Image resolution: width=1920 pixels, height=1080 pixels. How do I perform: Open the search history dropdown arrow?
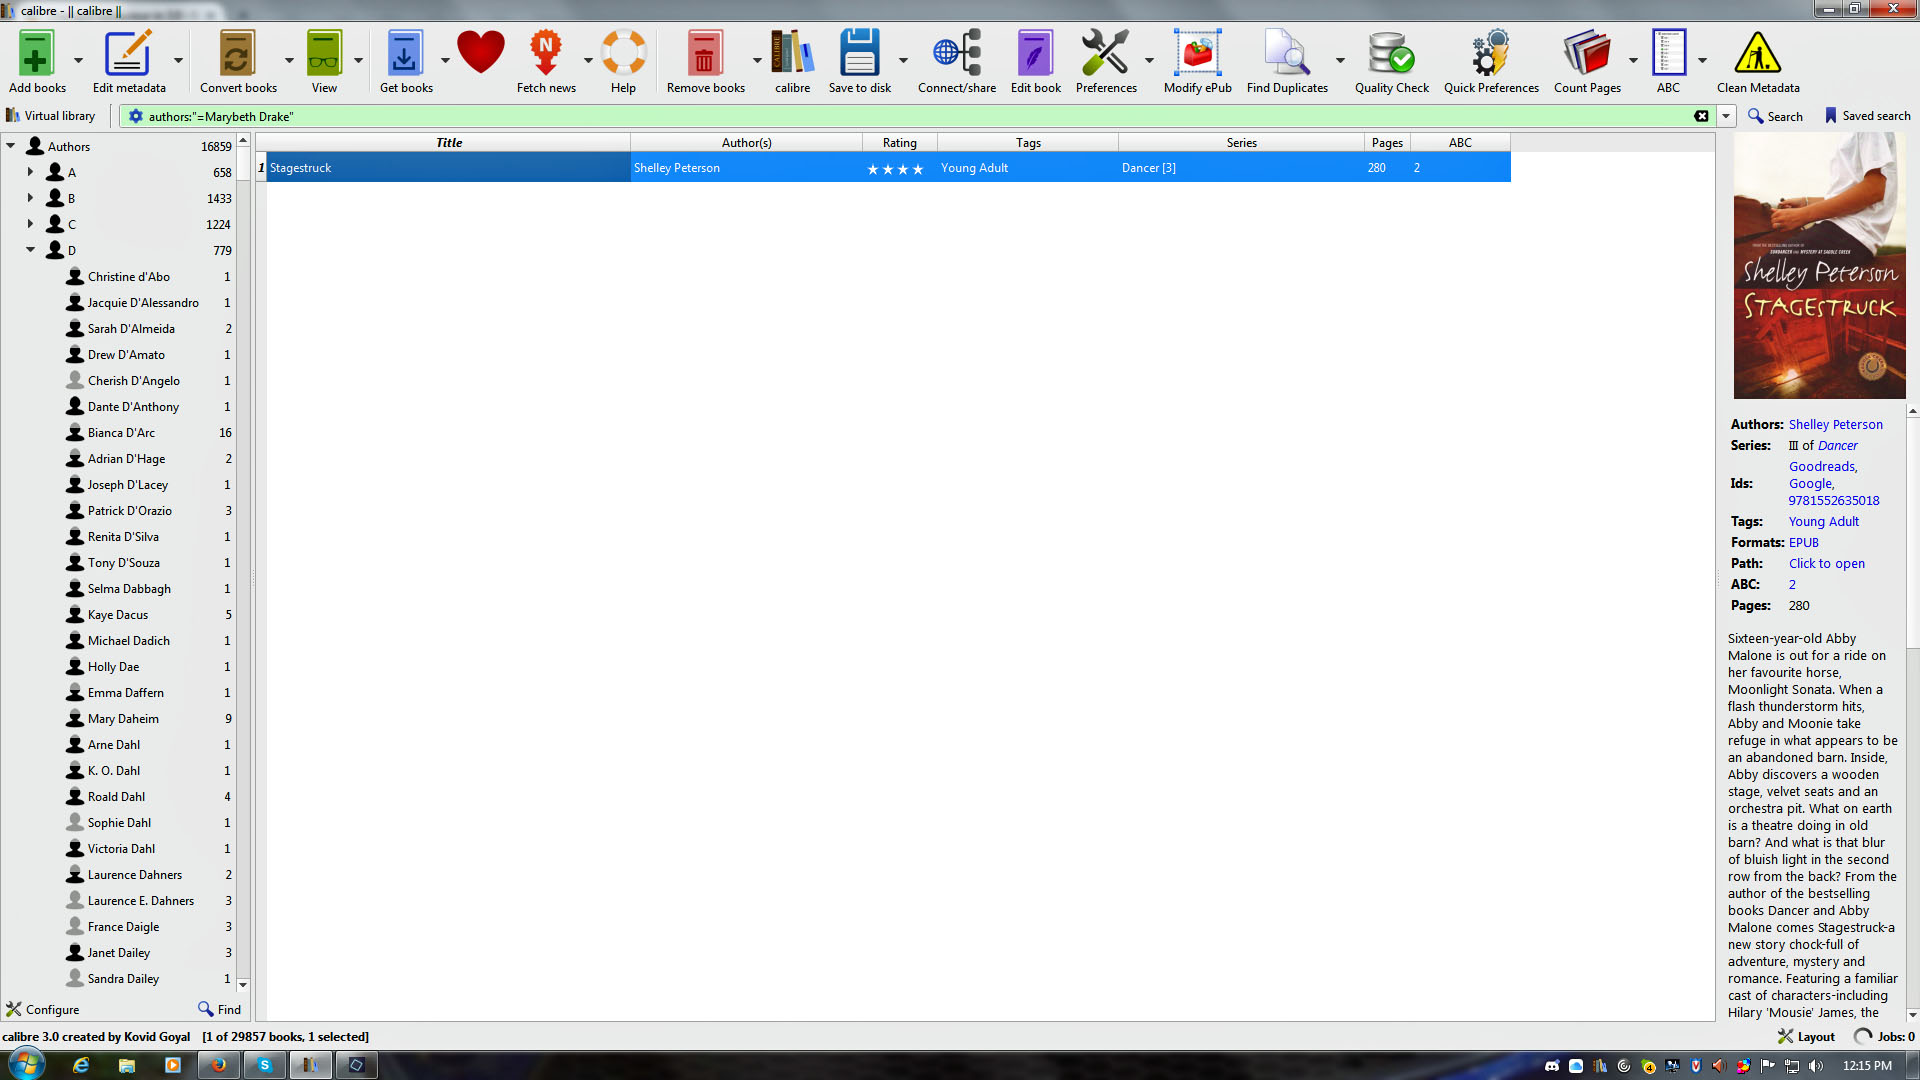pyautogui.click(x=1726, y=116)
